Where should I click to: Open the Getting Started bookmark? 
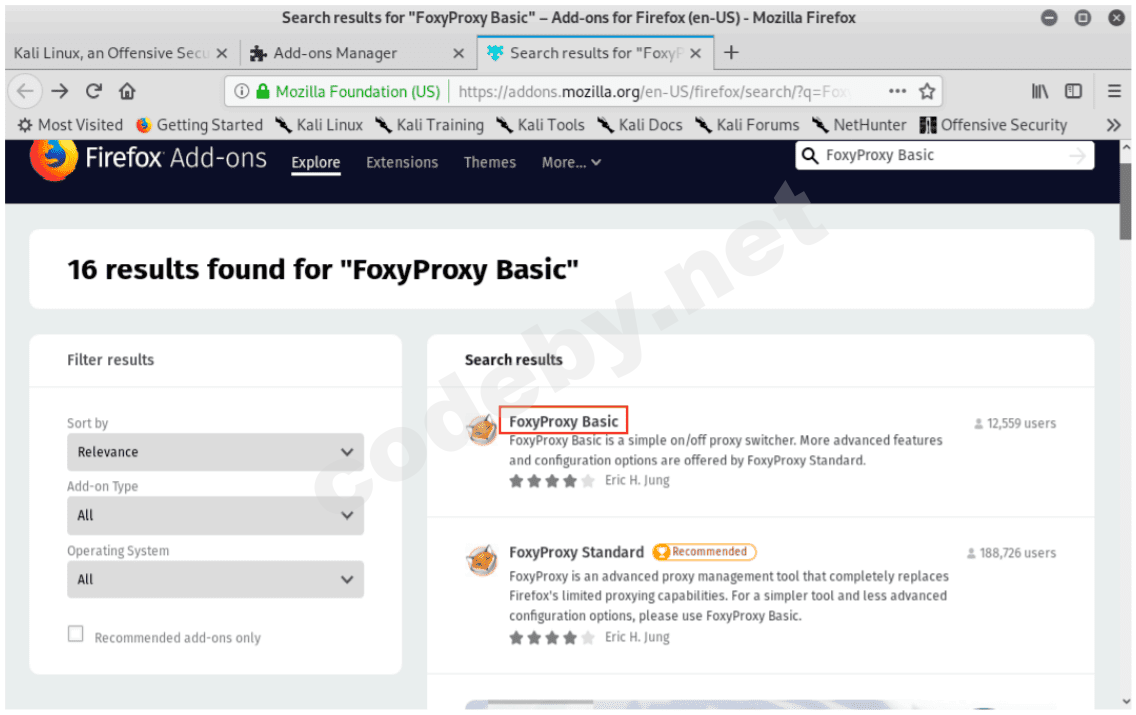[x=199, y=125]
